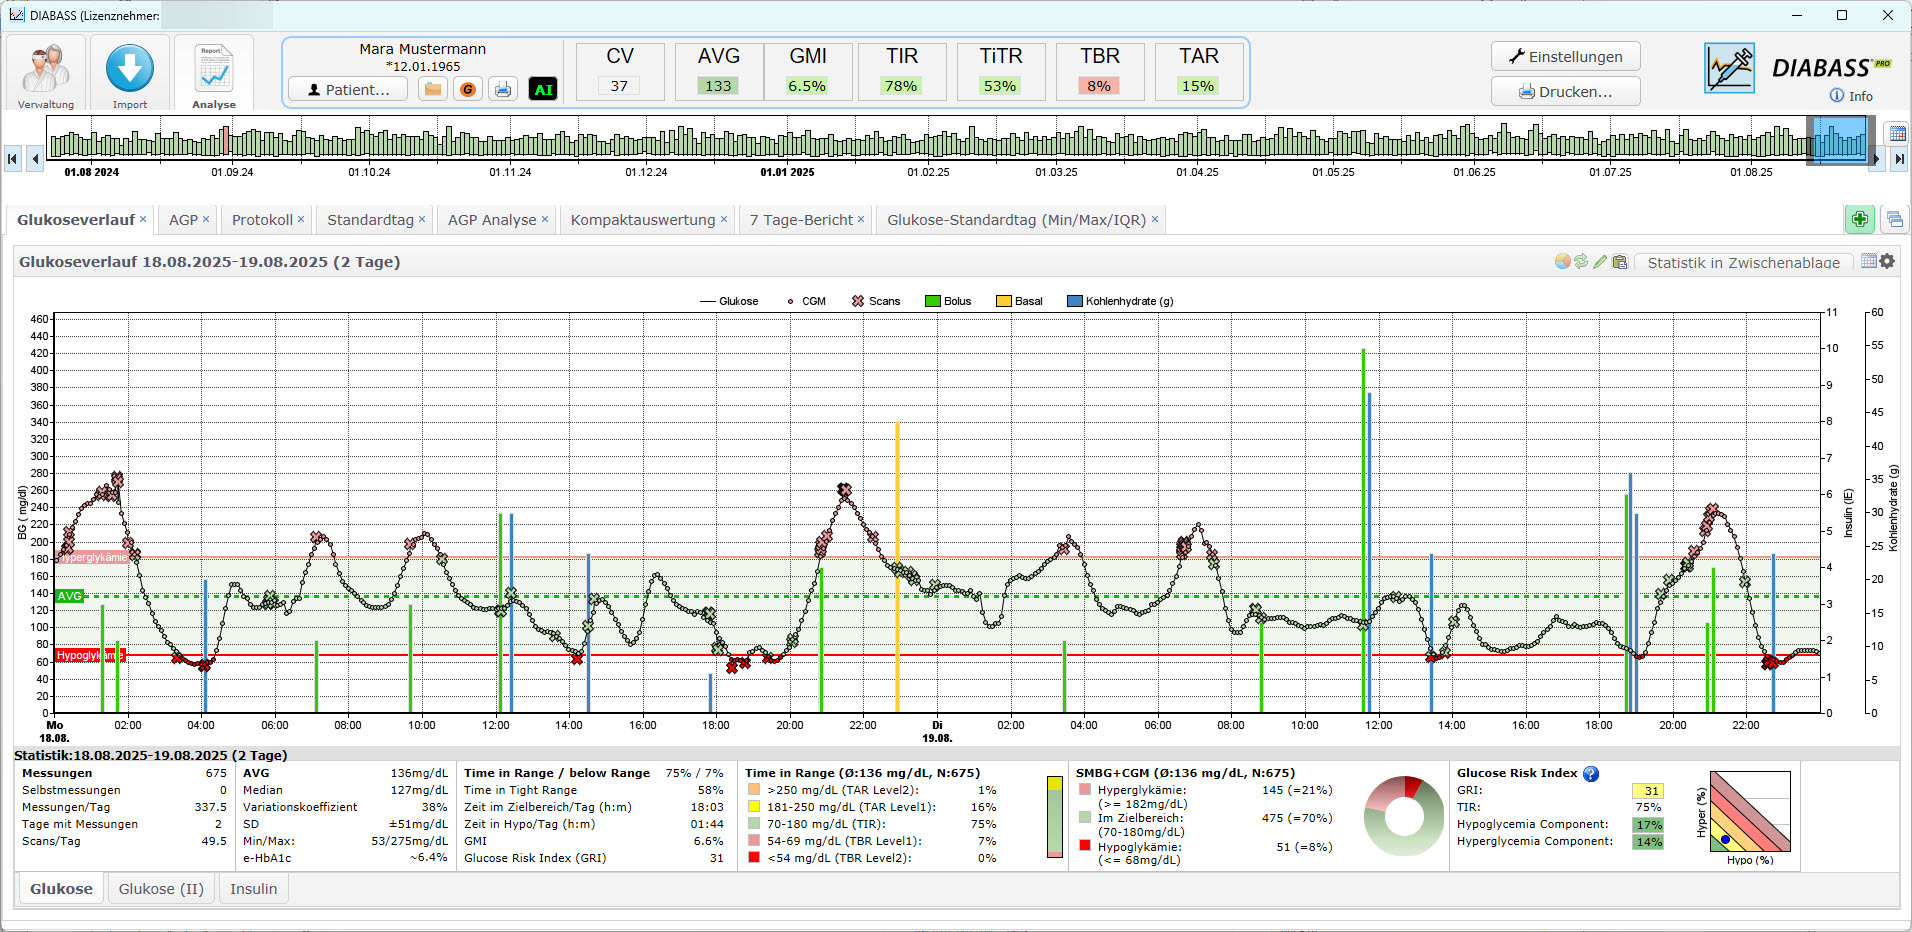The height and width of the screenshot is (932, 1912).
Task: Open chart settings gear icon
Action: [1887, 262]
